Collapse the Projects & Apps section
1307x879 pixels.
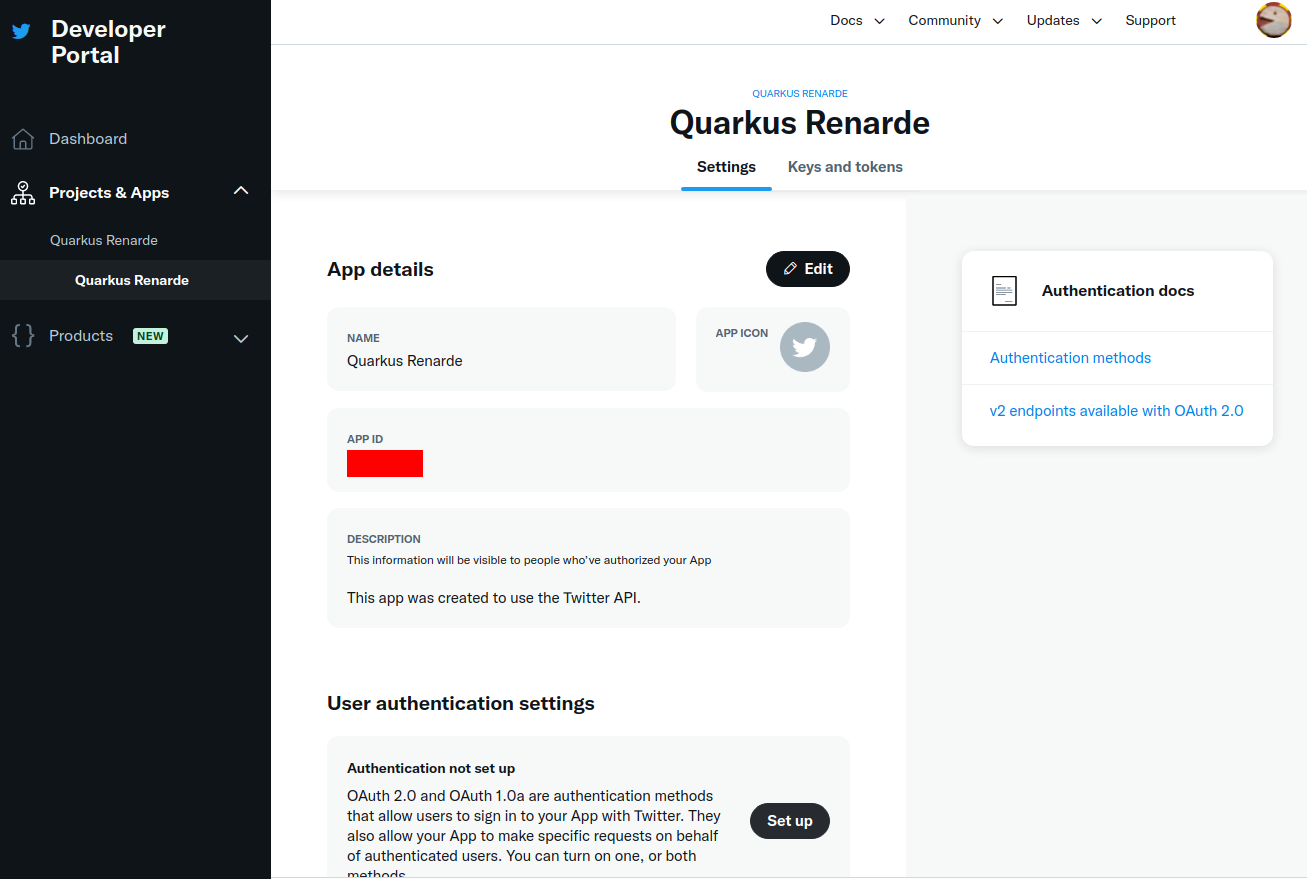(x=241, y=191)
